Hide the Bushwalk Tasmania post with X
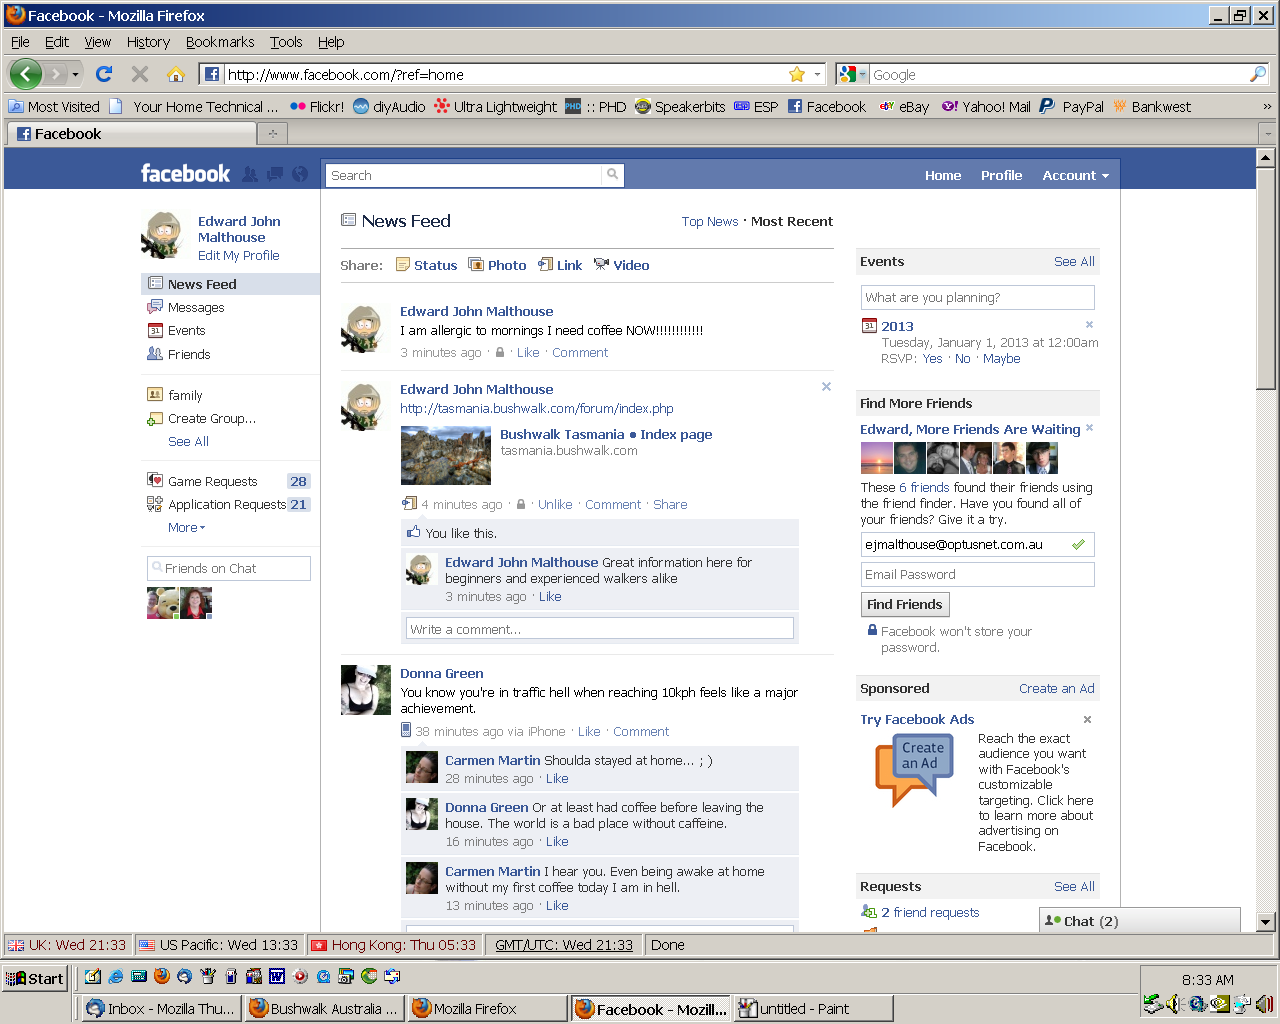 click(x=826, y=387)
